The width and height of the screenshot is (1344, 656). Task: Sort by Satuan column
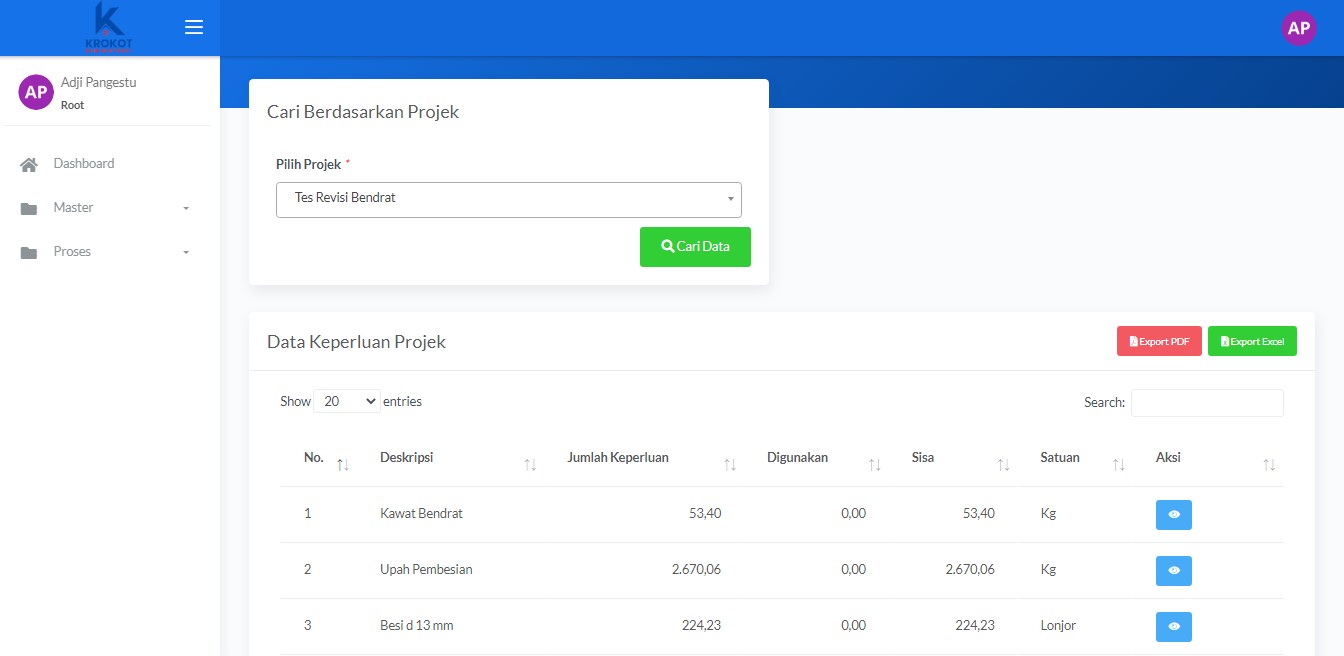click(x=1118, y=464)
